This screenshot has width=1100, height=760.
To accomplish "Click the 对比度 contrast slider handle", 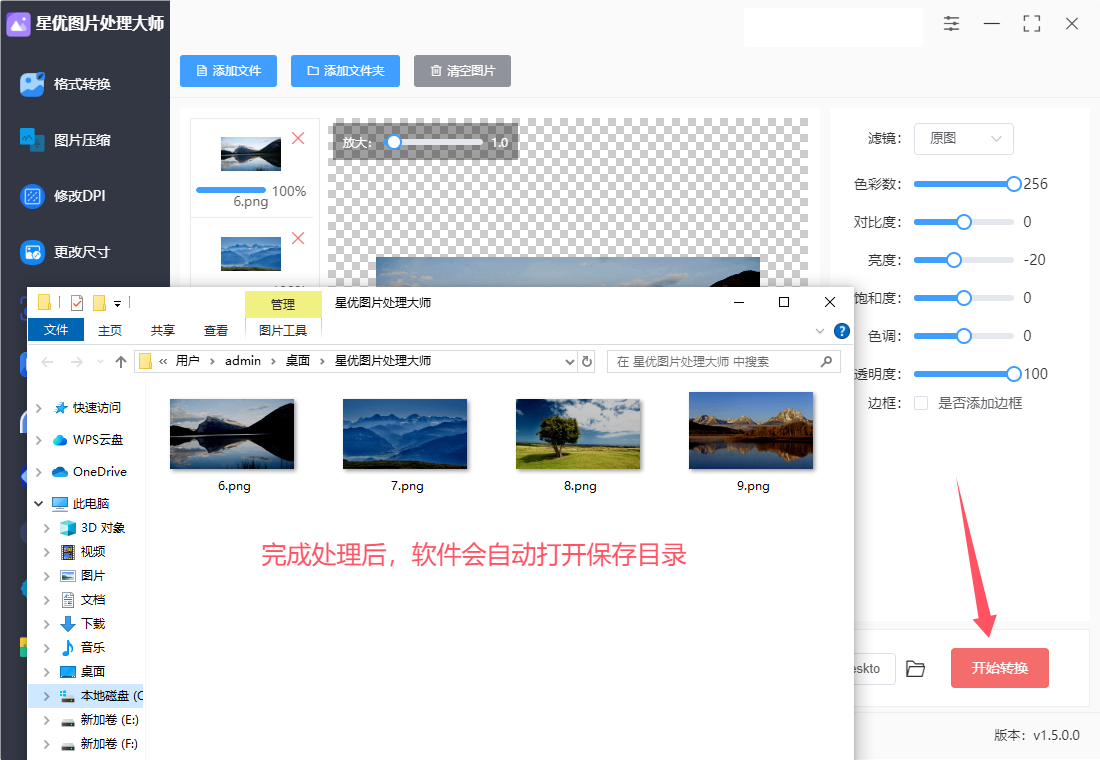I will click(964, 222).
